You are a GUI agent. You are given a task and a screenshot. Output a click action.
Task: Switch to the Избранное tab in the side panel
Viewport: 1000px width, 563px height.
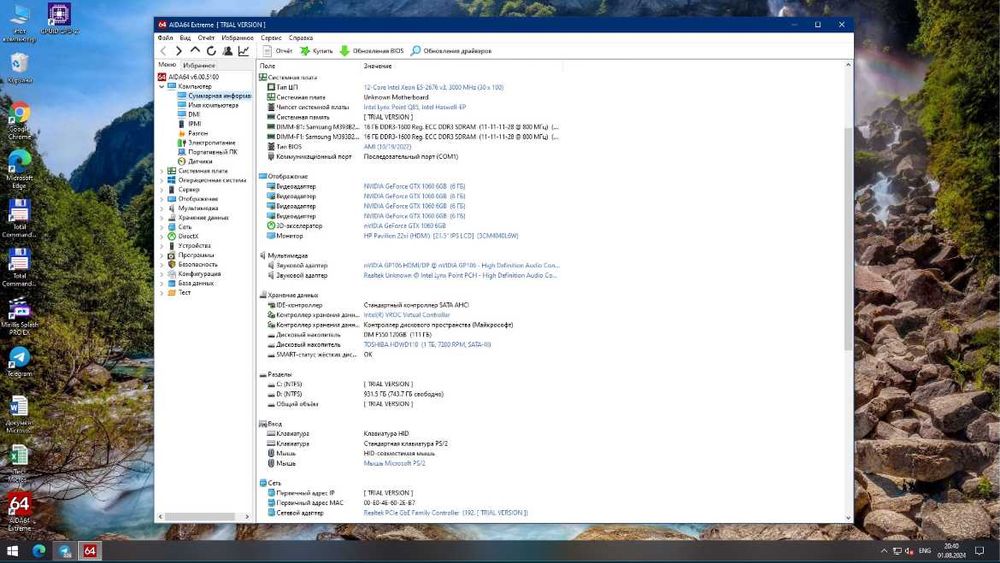[199, 65]
